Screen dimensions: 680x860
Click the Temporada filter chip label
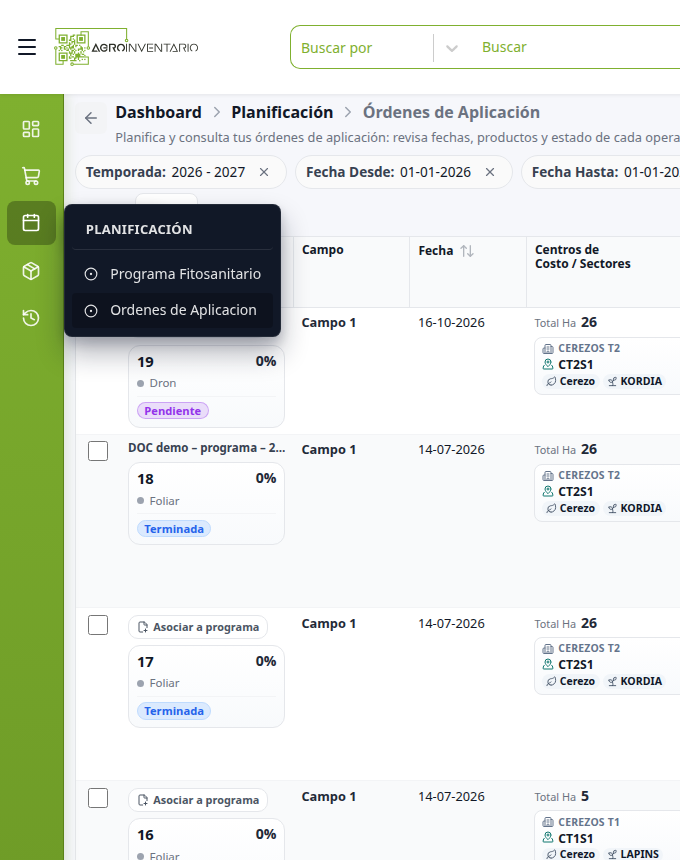click(x=126, y=172)
